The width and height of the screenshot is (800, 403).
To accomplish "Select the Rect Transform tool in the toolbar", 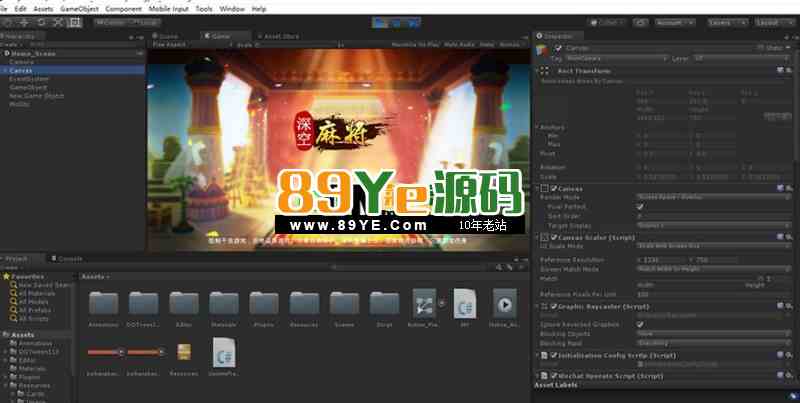I will [x=75, y=22].
